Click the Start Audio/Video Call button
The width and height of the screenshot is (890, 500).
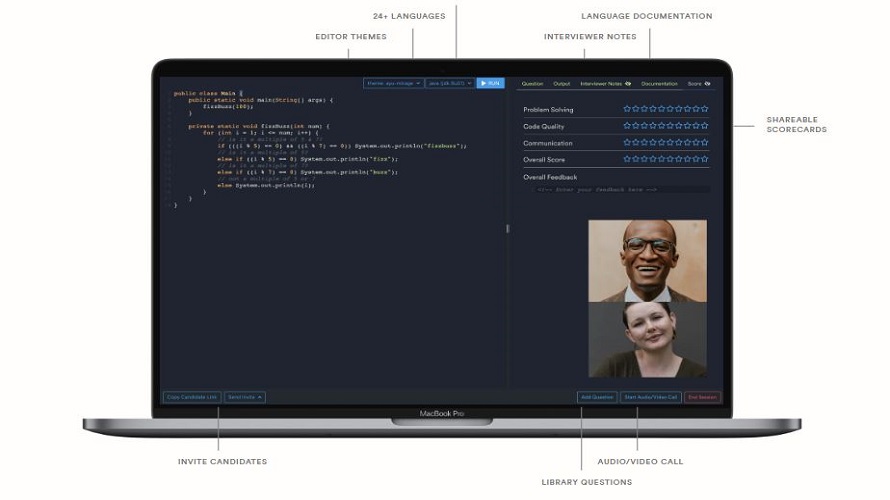click(x=651, y=397)
